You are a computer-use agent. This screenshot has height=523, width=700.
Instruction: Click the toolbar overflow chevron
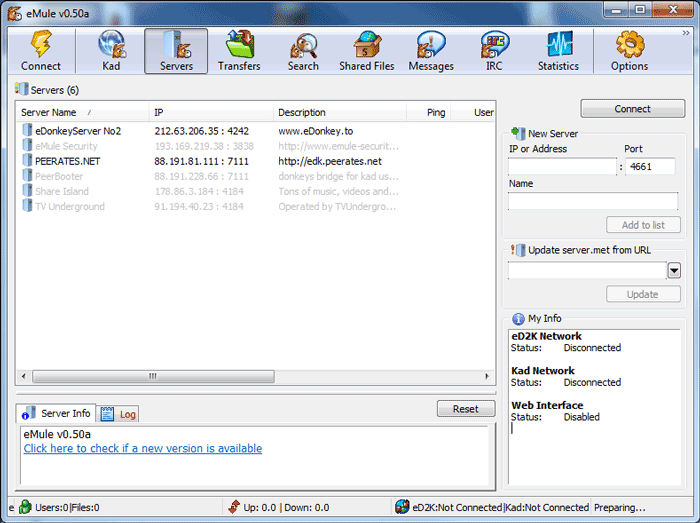686,33
